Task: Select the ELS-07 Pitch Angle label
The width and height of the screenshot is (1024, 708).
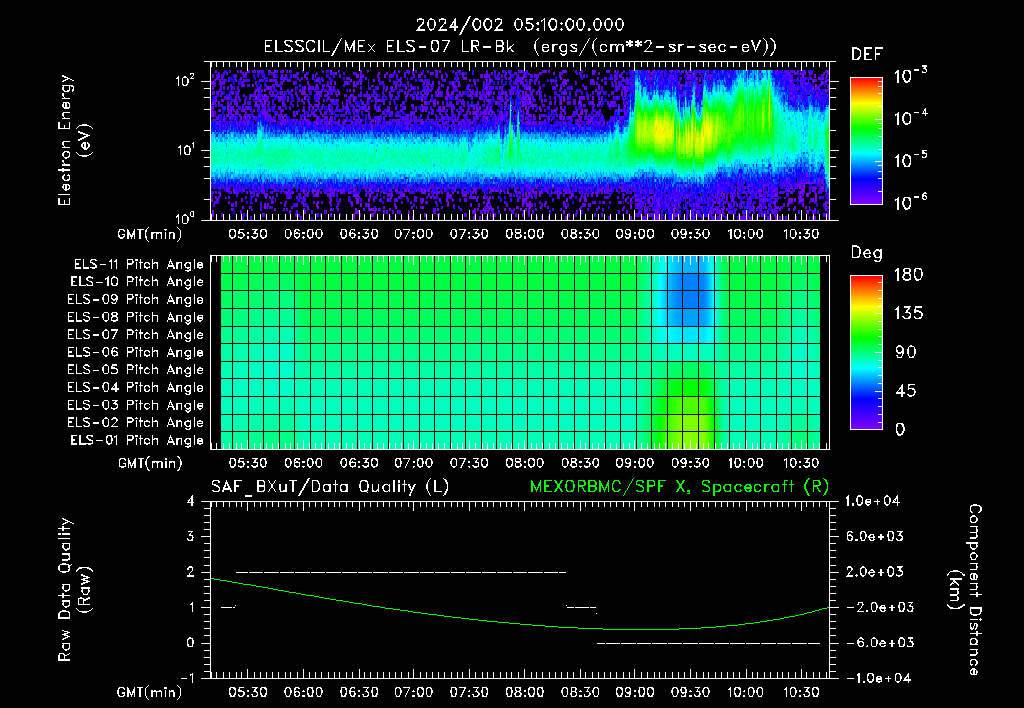Action: [x=136, y=335]
